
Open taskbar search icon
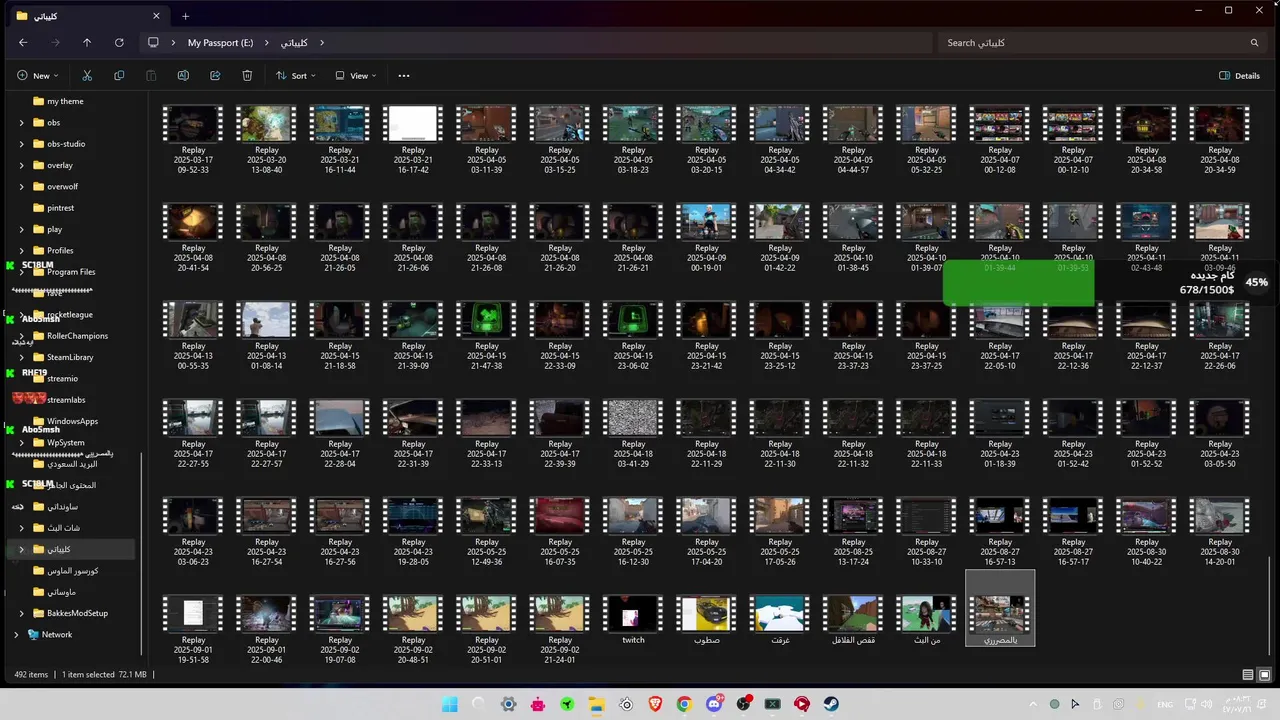(478, 704)
